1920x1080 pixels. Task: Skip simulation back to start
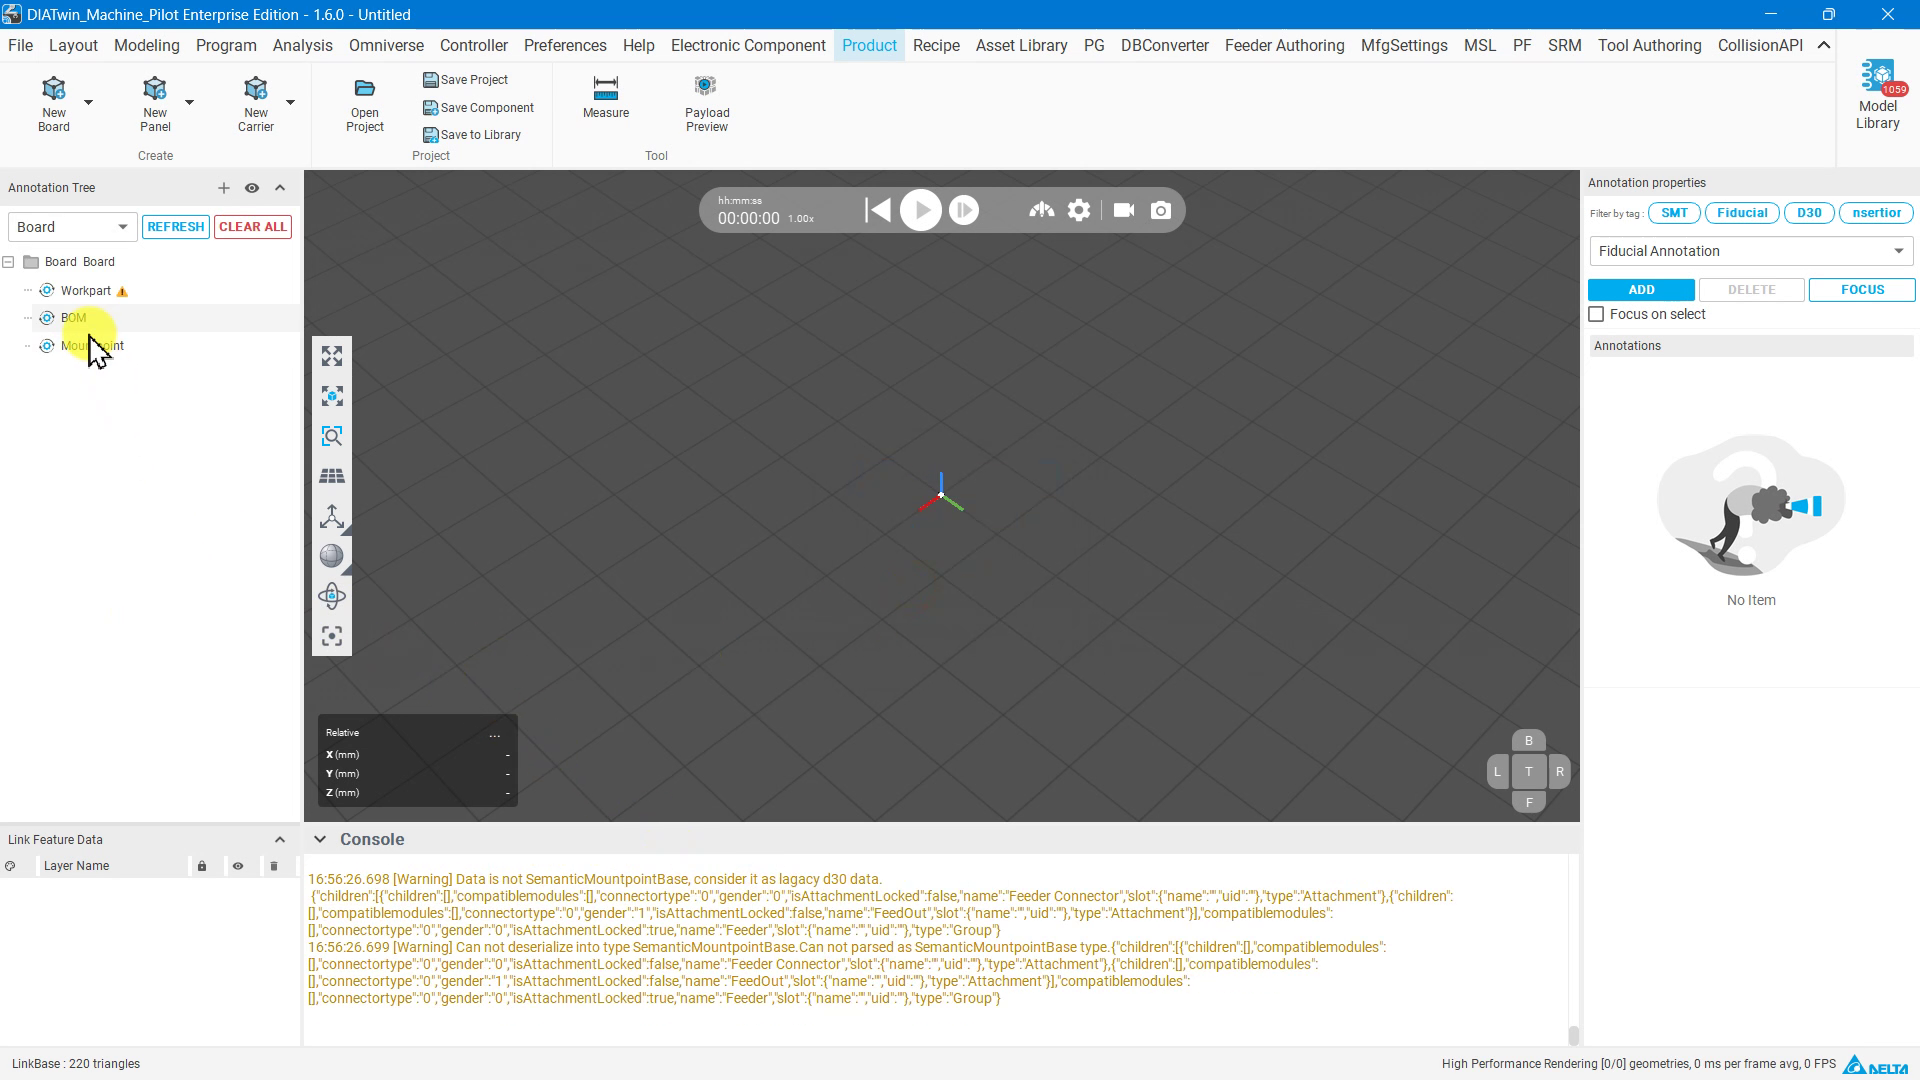tap(878, 210)
